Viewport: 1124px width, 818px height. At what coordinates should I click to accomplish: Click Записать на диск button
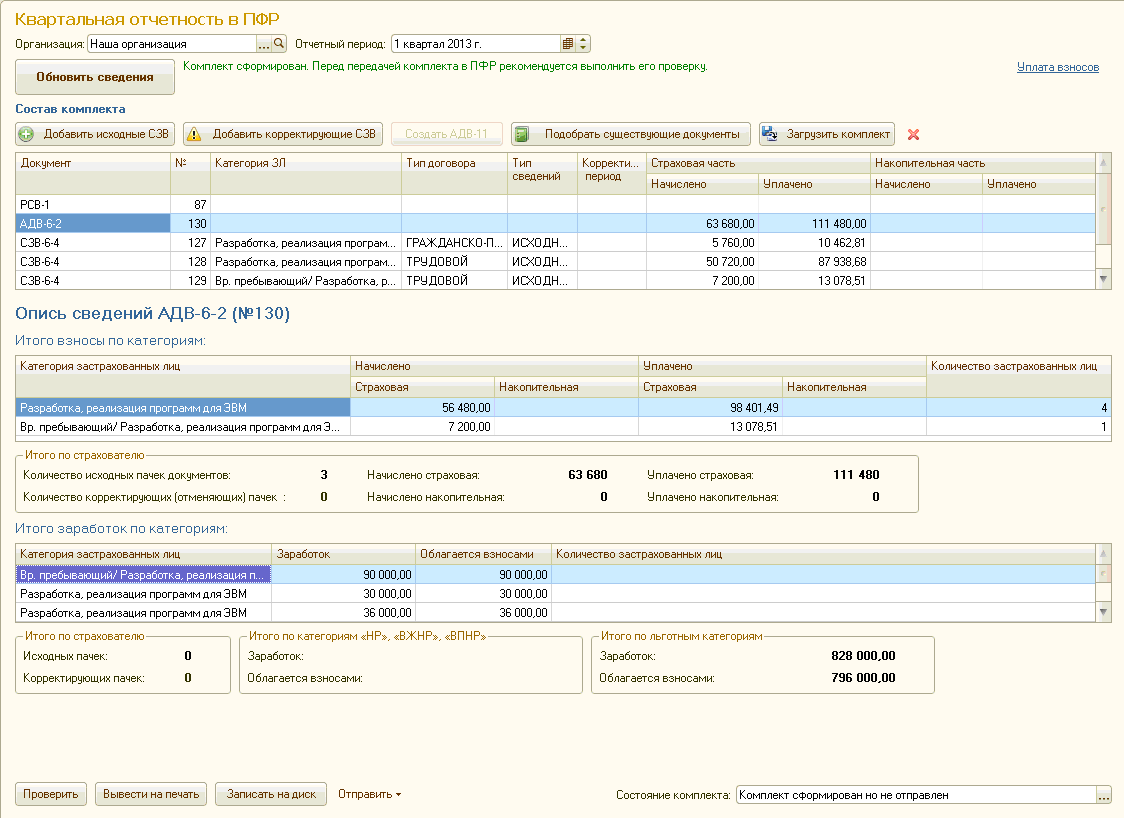(x=271, y=795)
